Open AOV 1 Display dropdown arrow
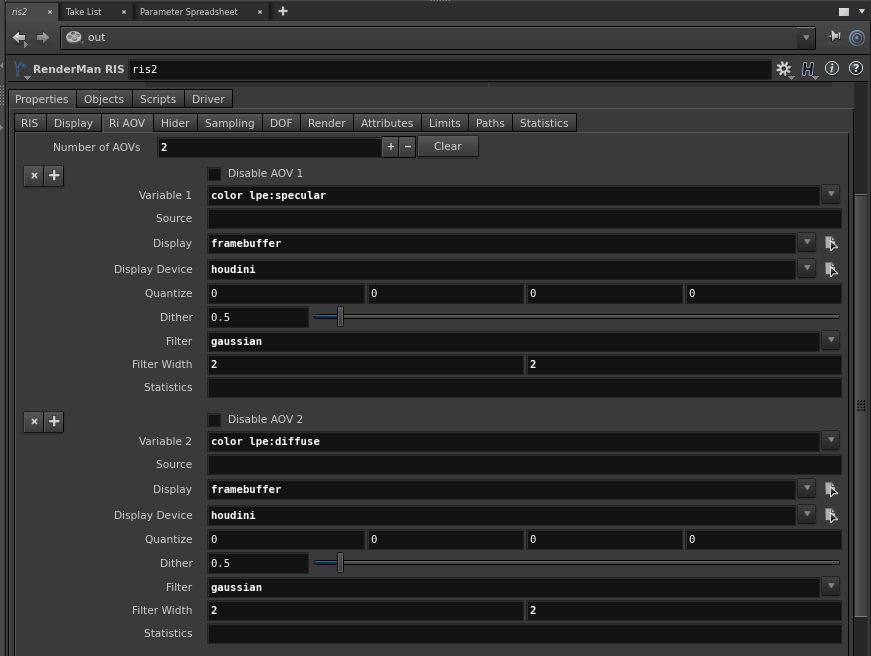 pos(807,242)
